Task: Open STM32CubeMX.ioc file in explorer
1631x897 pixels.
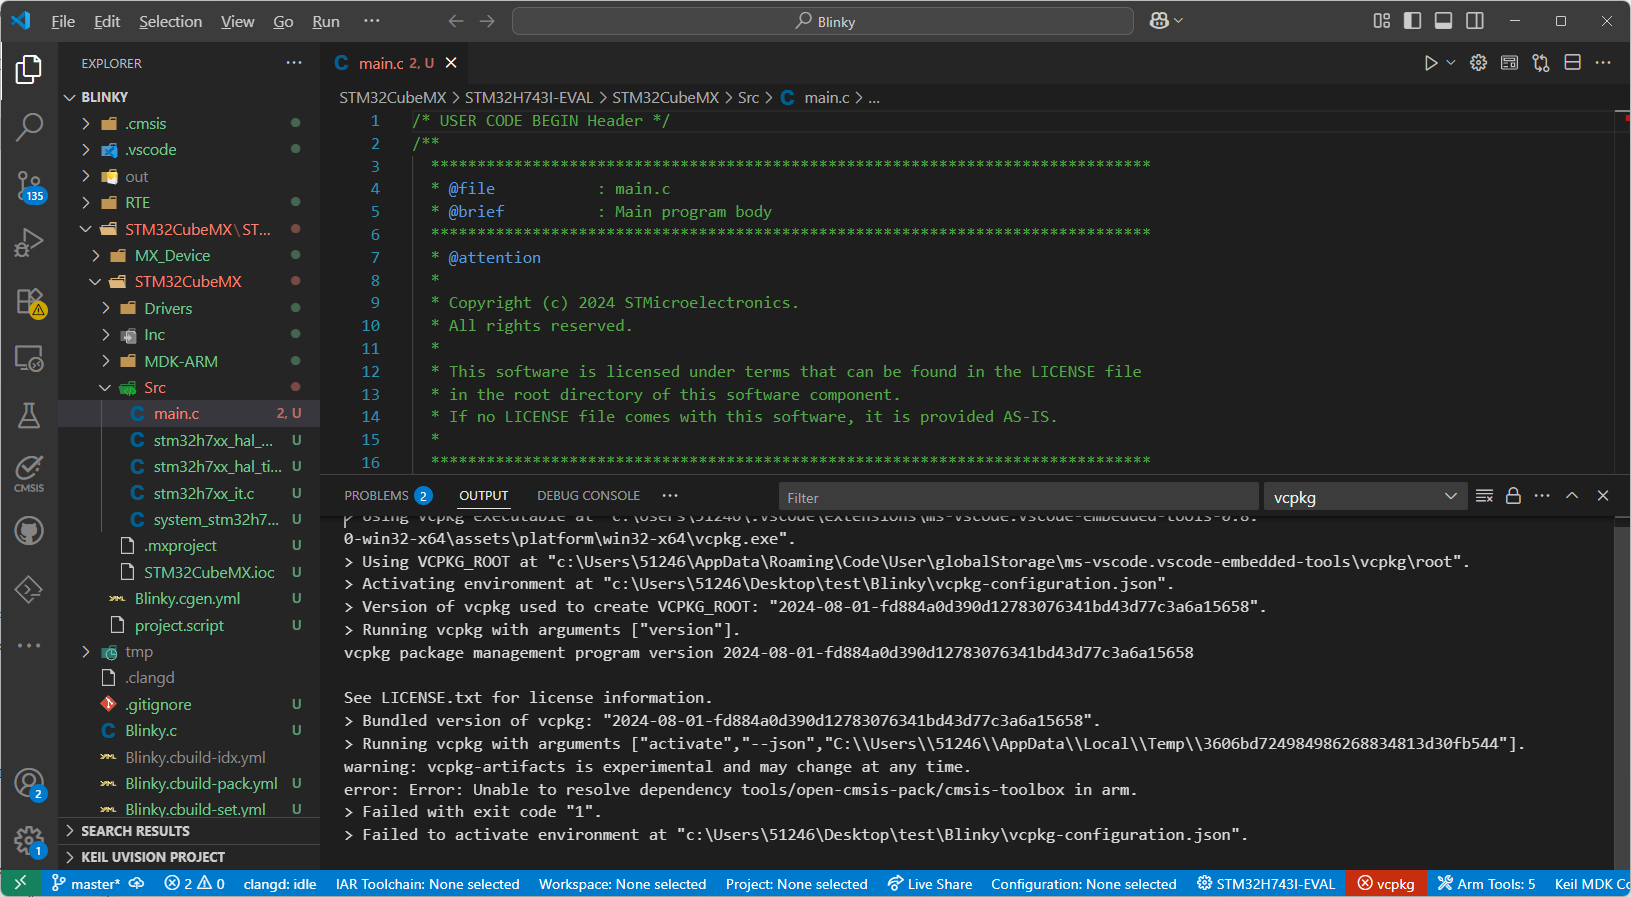Action: (208, 572)
